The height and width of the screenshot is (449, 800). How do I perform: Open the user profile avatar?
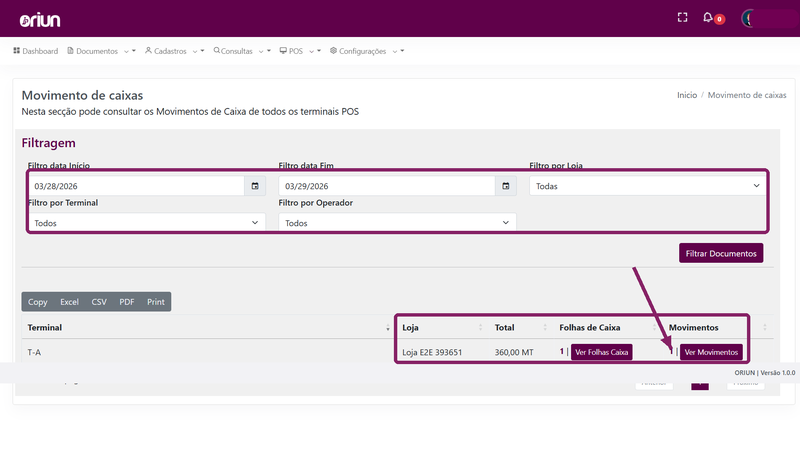pos(748,19)
